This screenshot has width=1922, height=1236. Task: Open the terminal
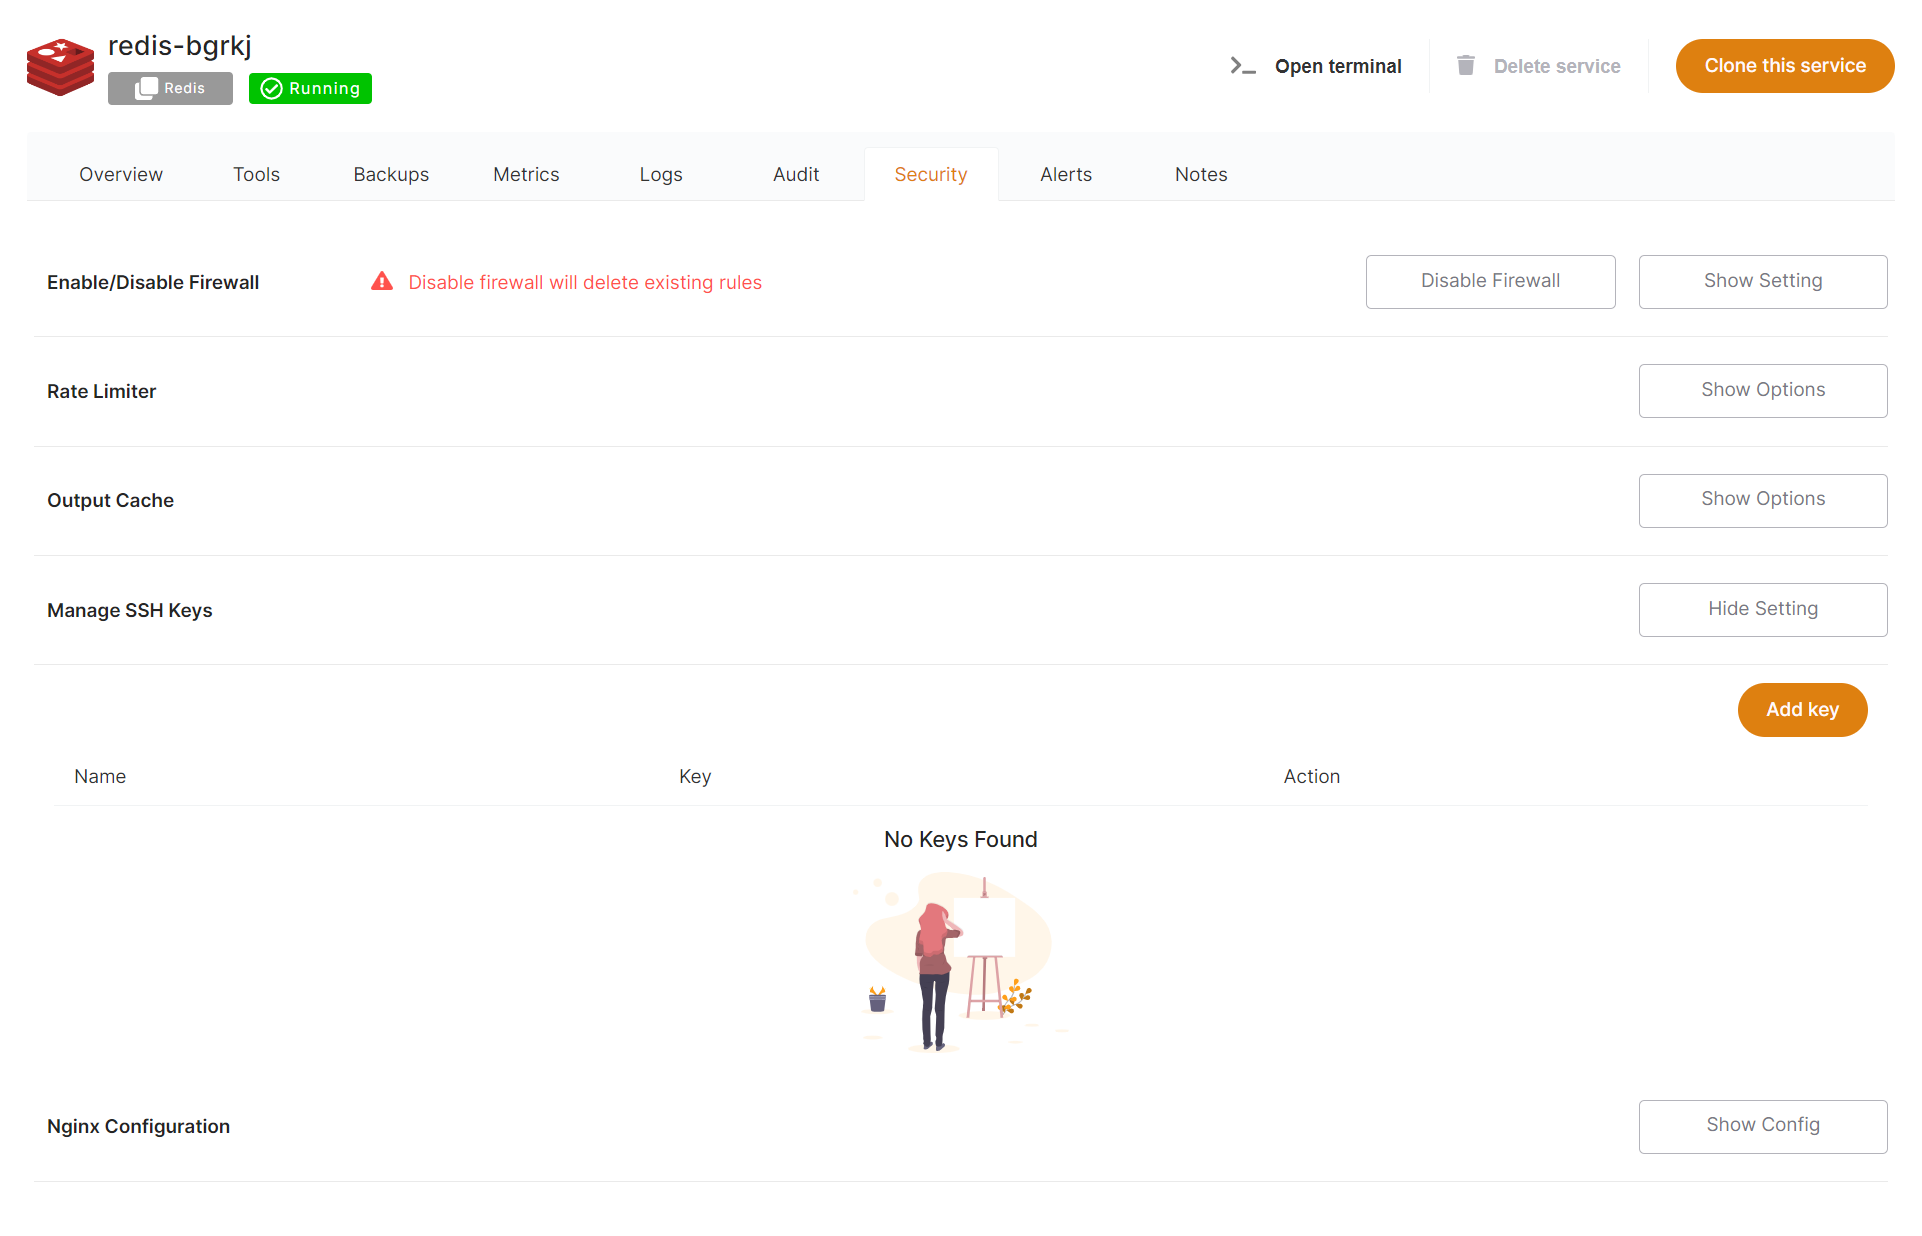point(1338,66)
